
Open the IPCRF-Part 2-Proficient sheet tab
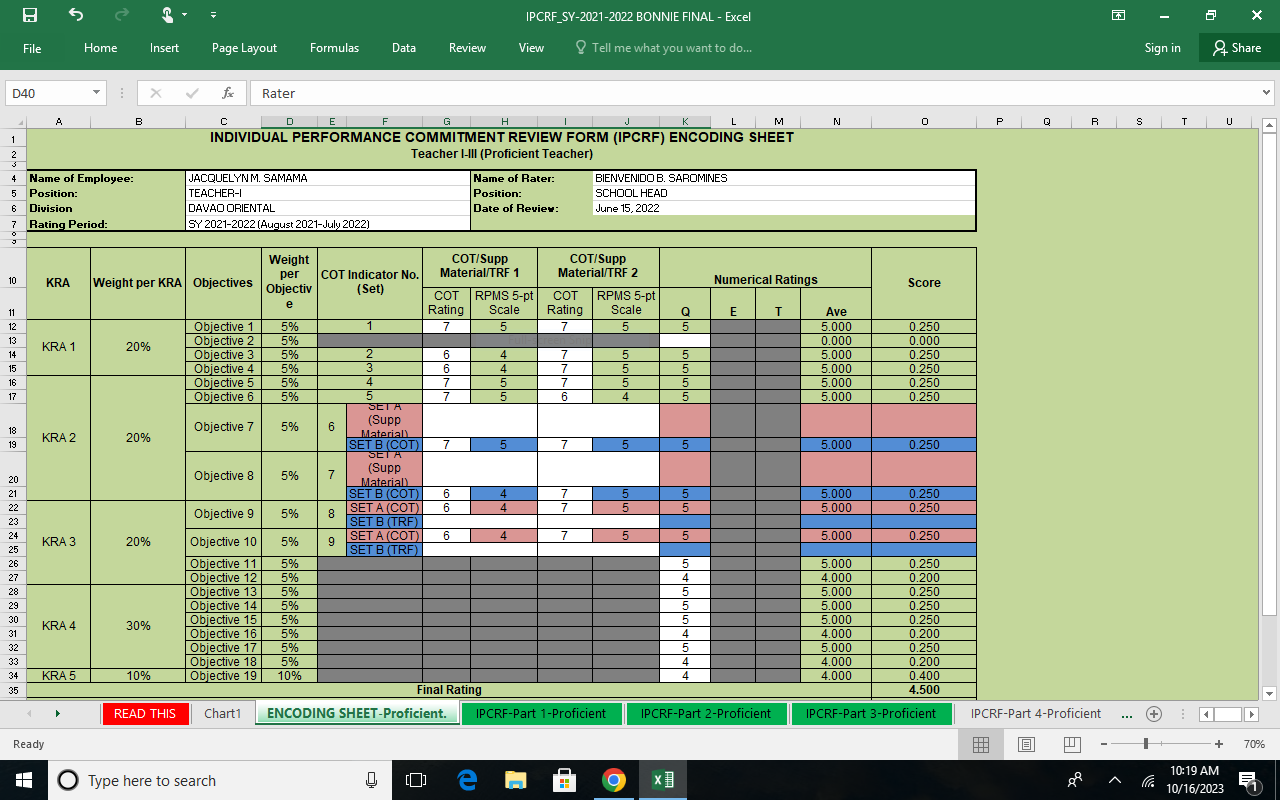click(706, 713)
